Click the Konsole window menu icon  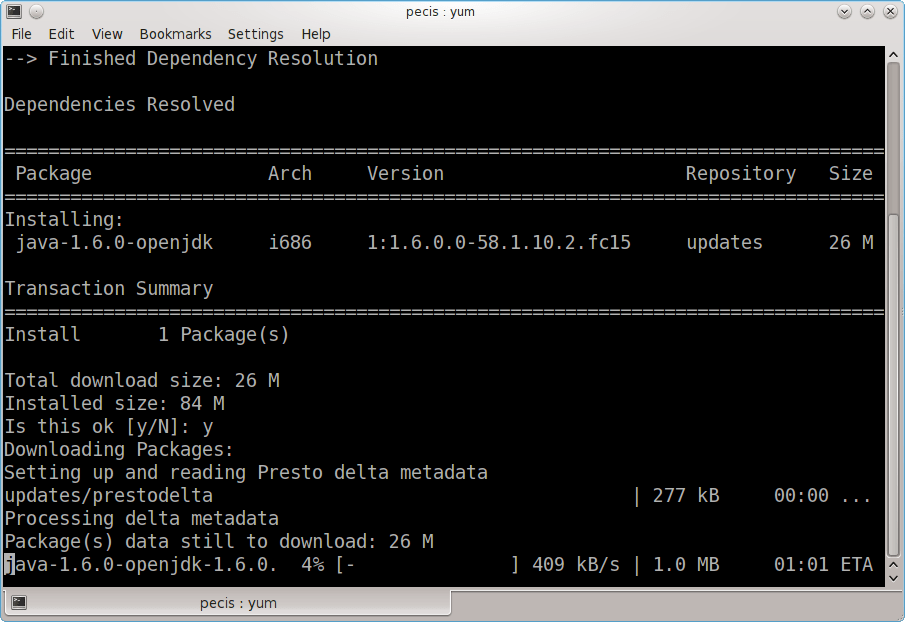(14, 11)
